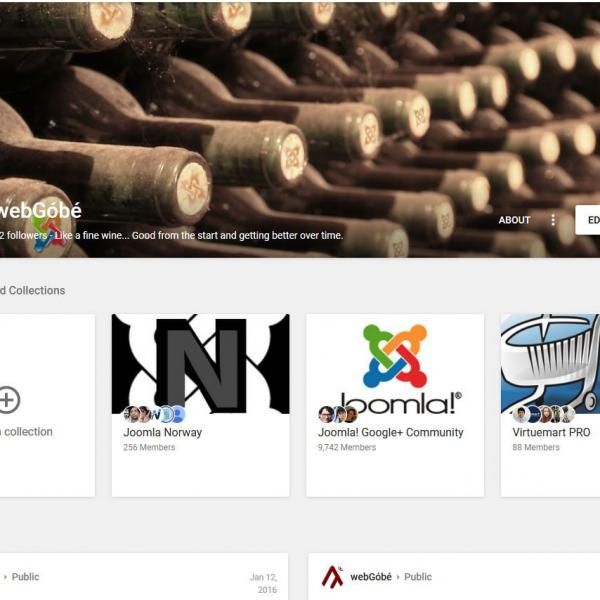The height and width of the screenshot is (600, 600).
Task: Click the plus icon to create collection
Action: coord(8,400)
